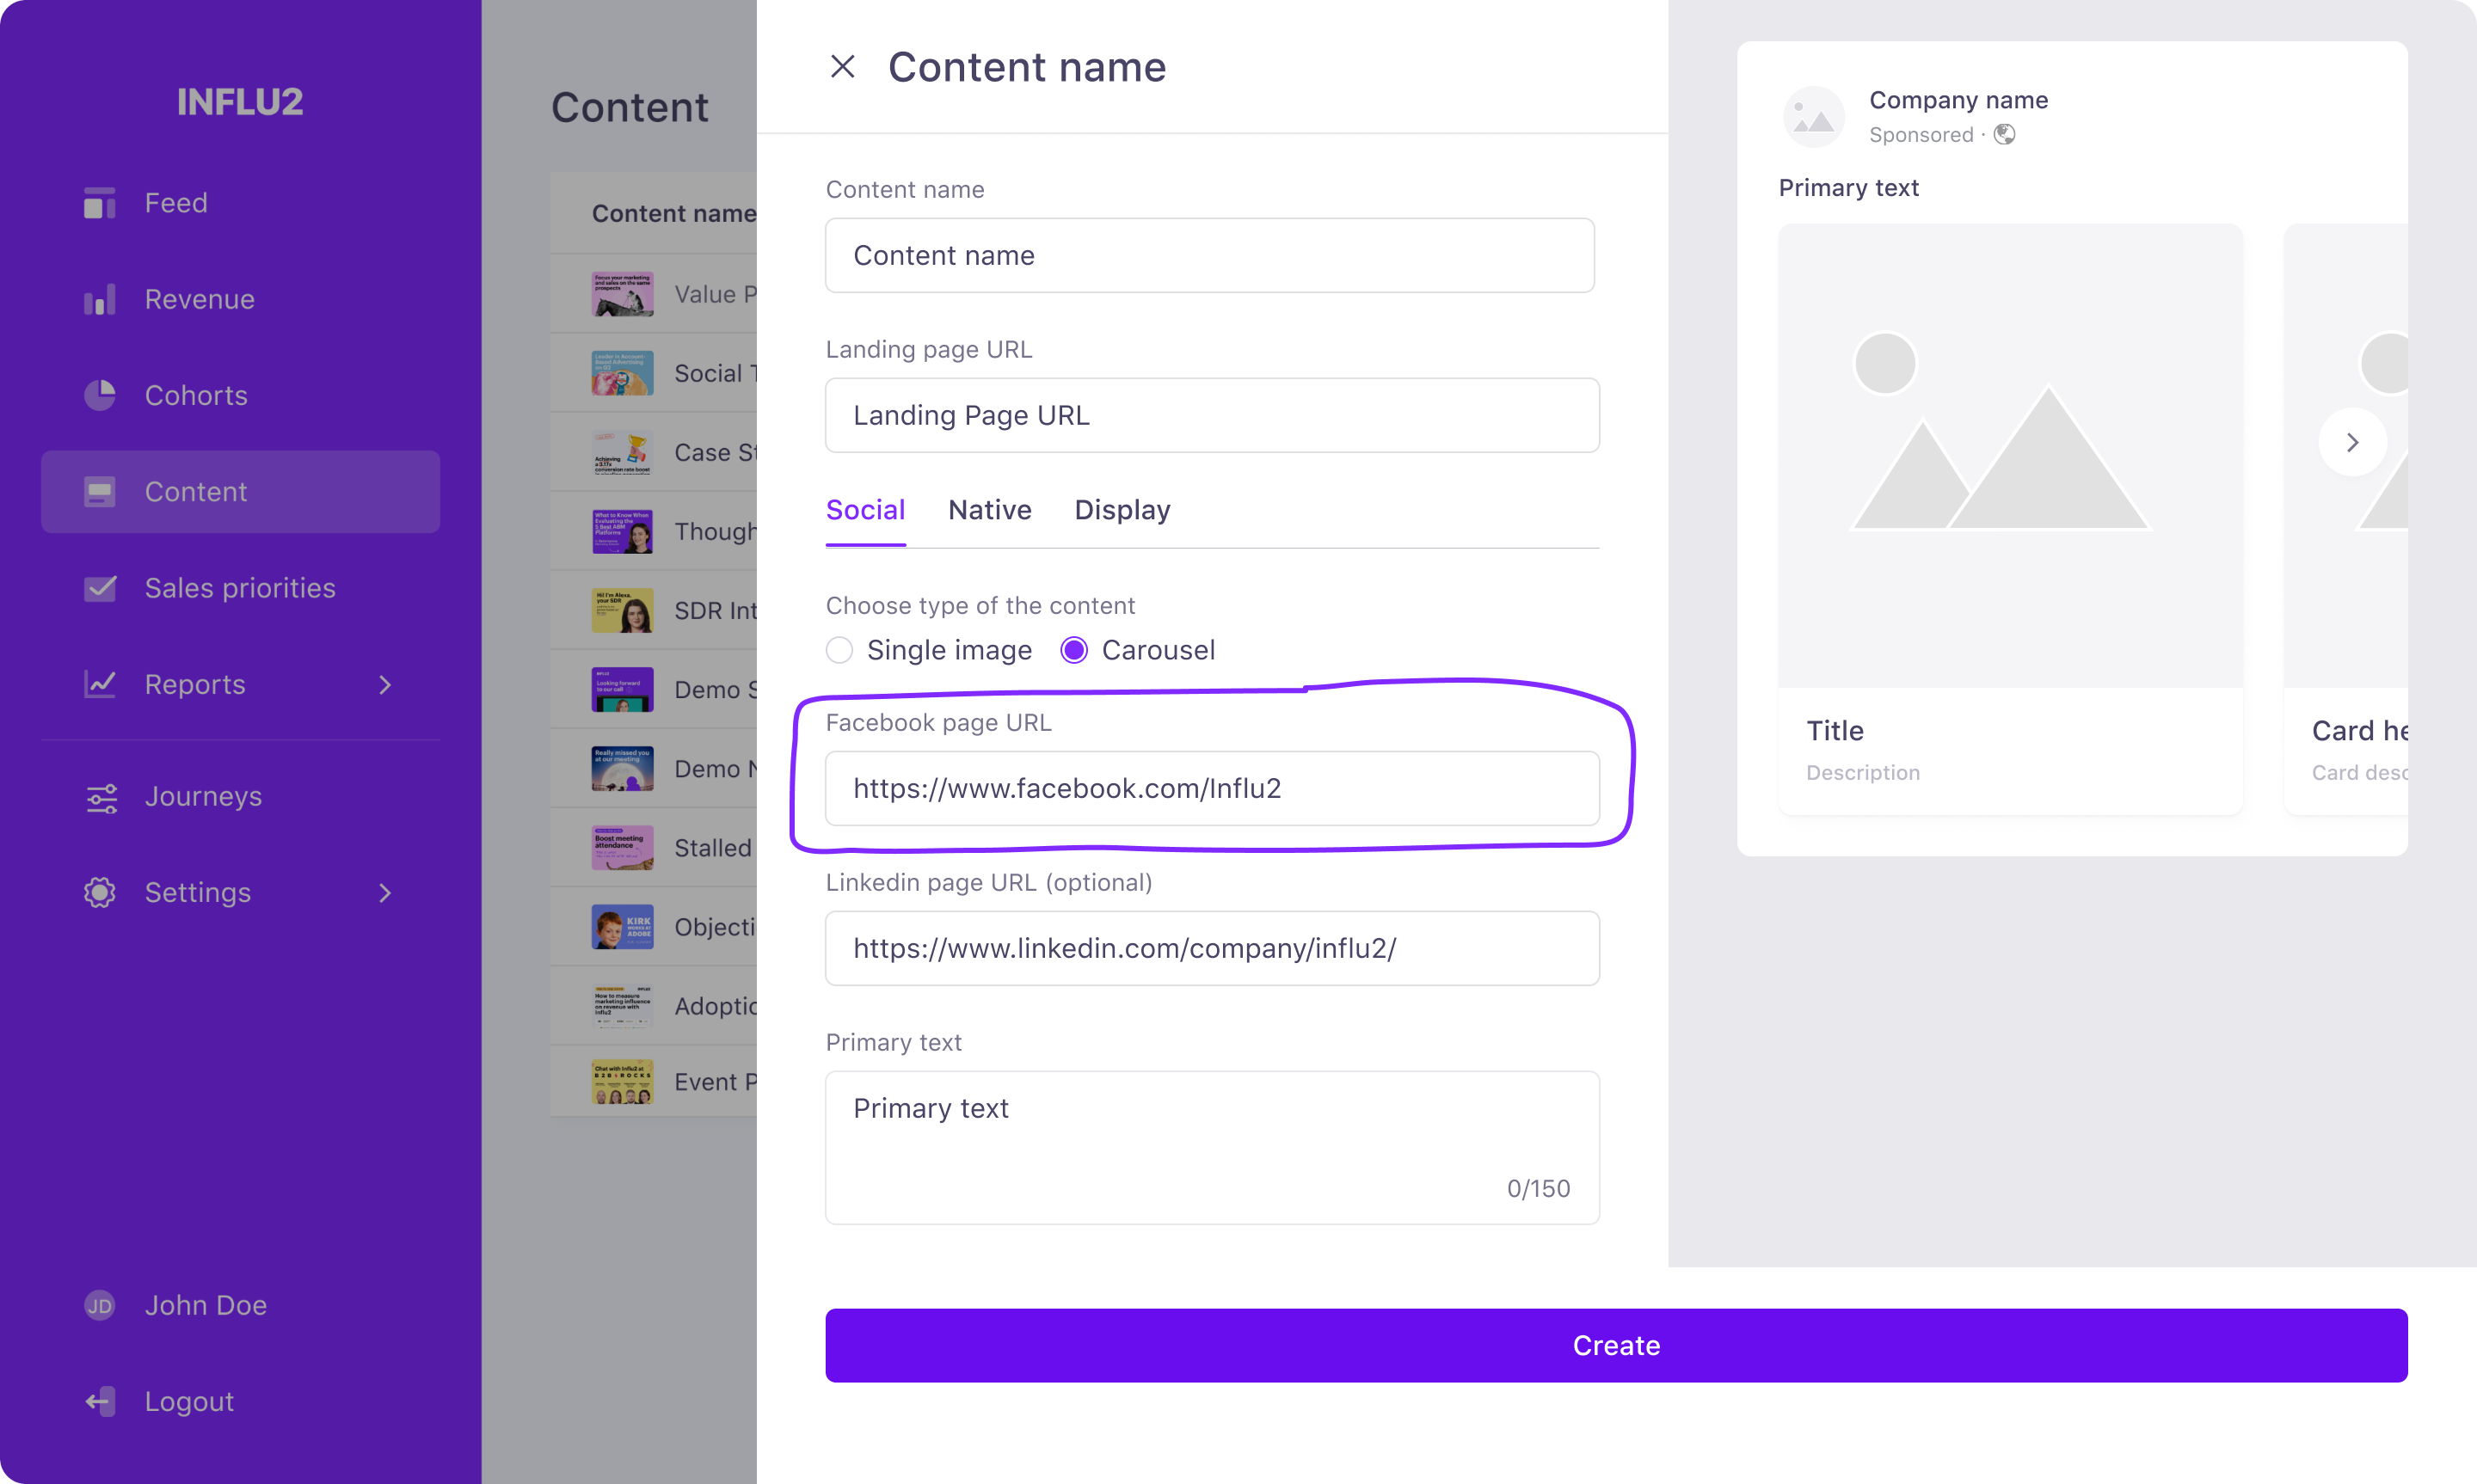Advance carousel preview with next arrow
This screenshot has width=2477, height=1484.
tap(2352, 442)
